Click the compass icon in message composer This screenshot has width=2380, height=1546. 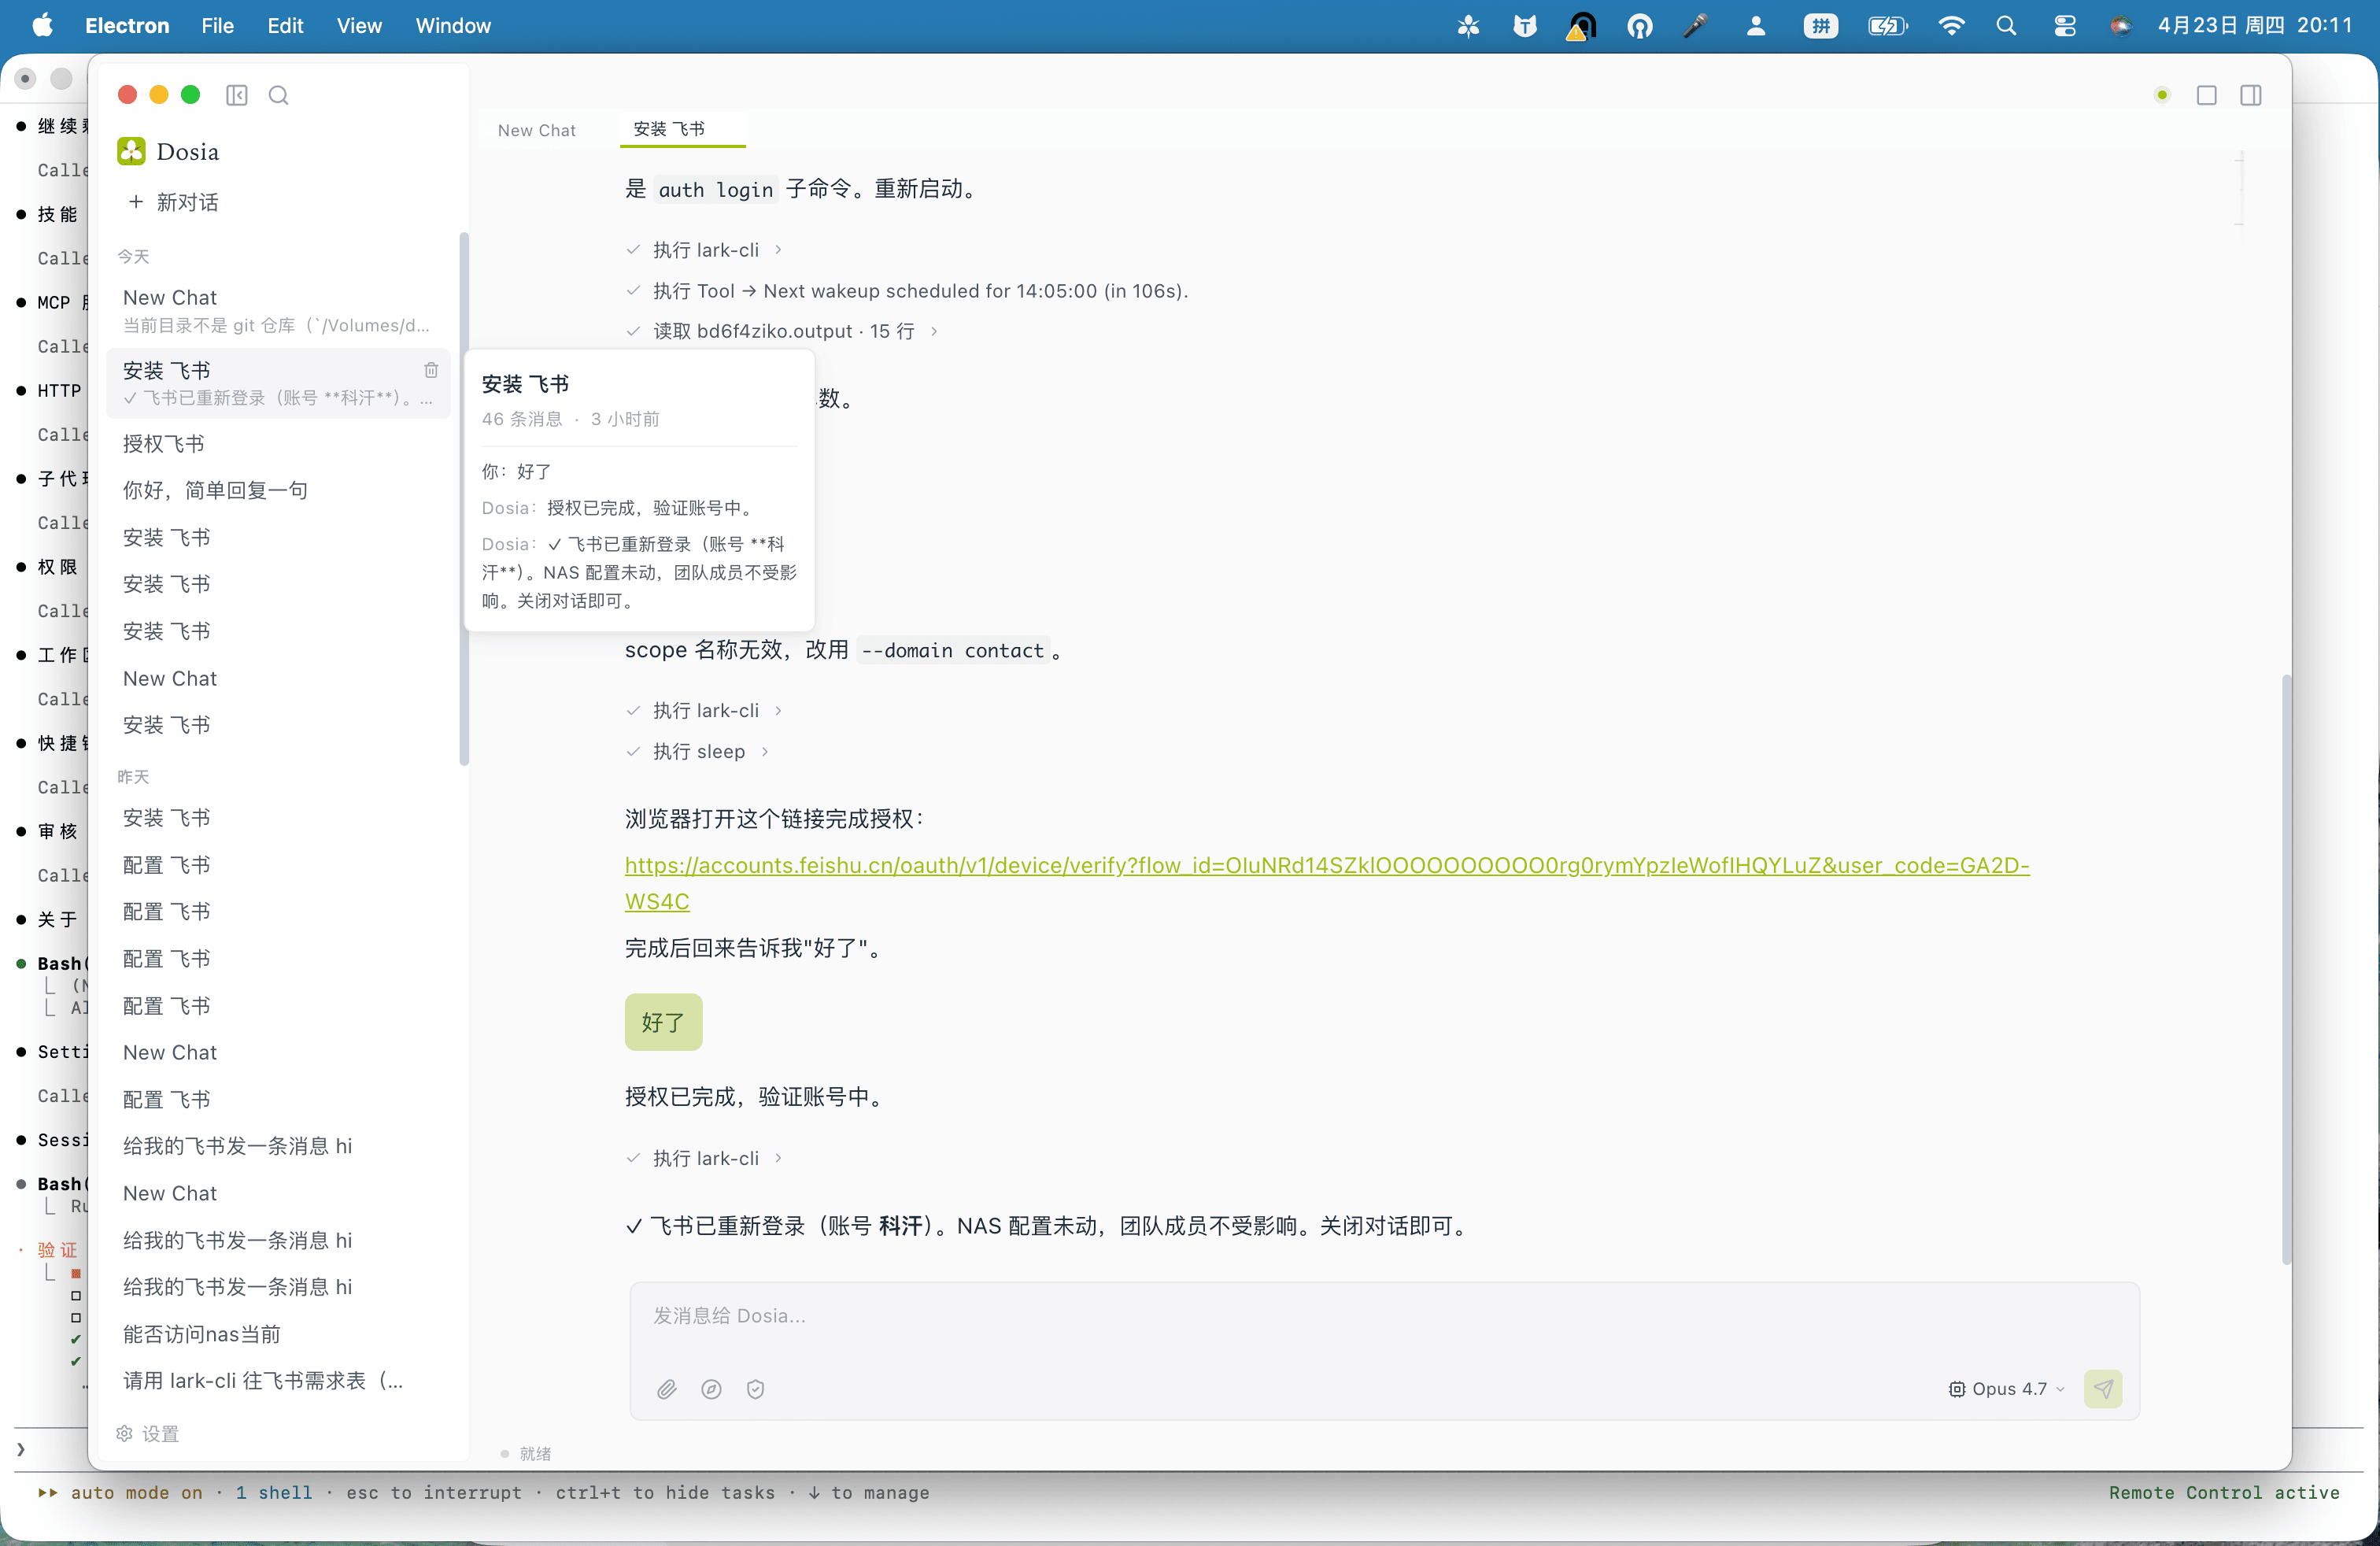711,1389
